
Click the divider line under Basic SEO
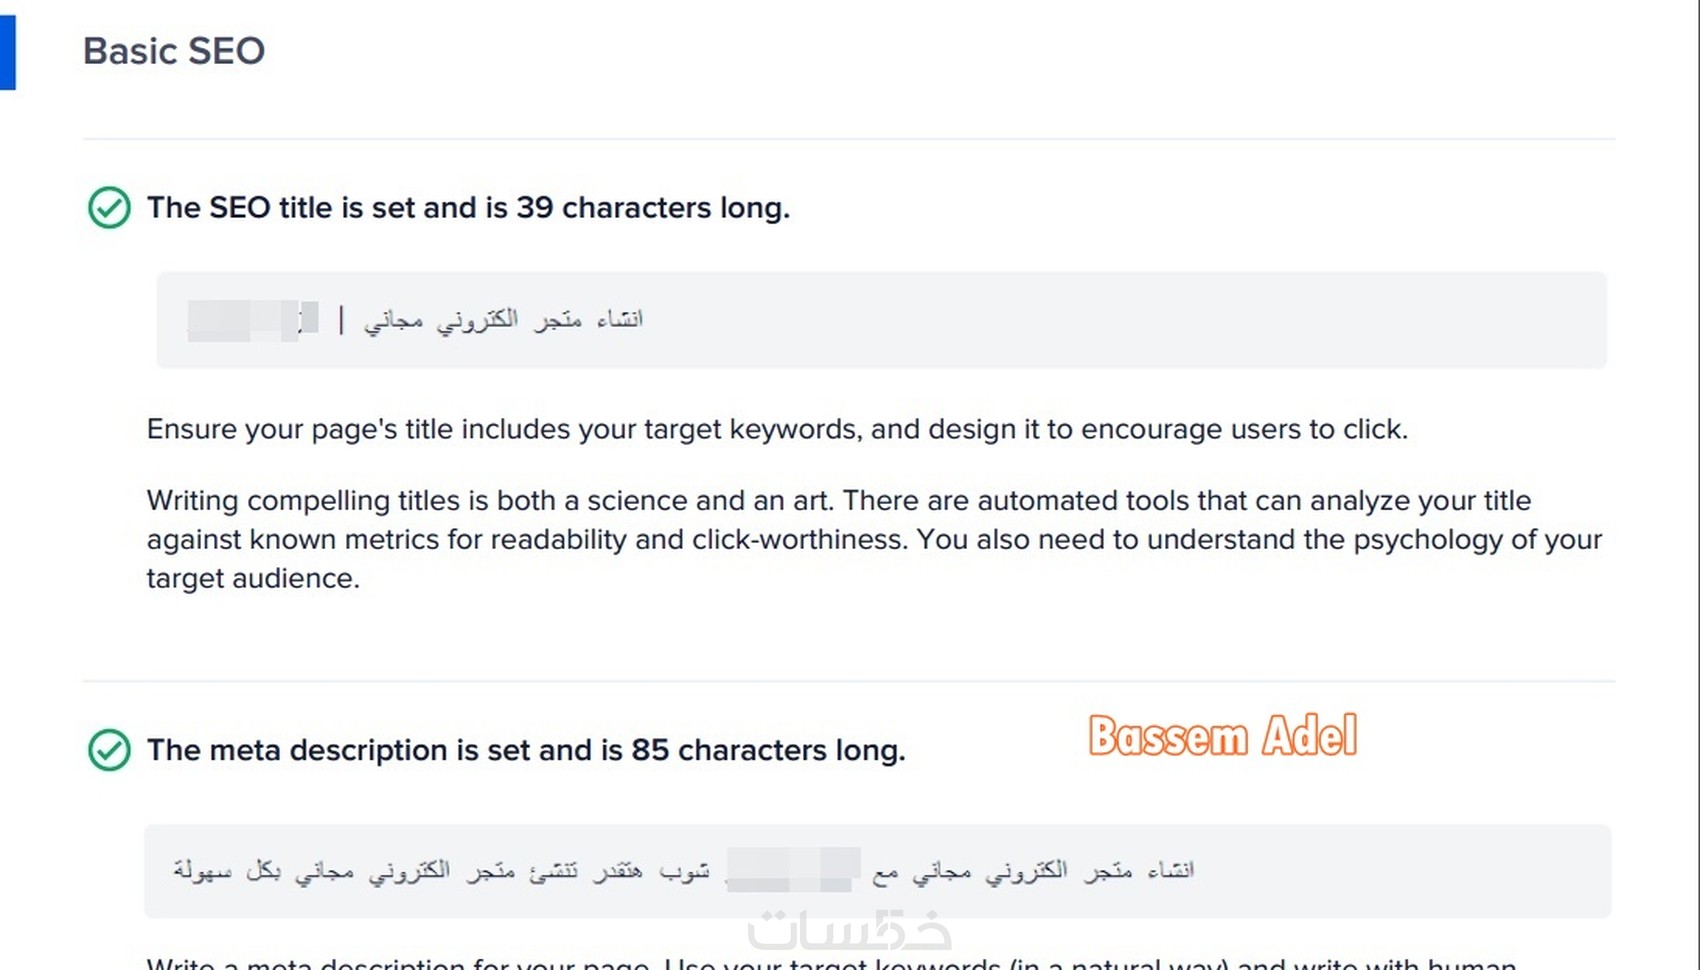coord(849,138)
